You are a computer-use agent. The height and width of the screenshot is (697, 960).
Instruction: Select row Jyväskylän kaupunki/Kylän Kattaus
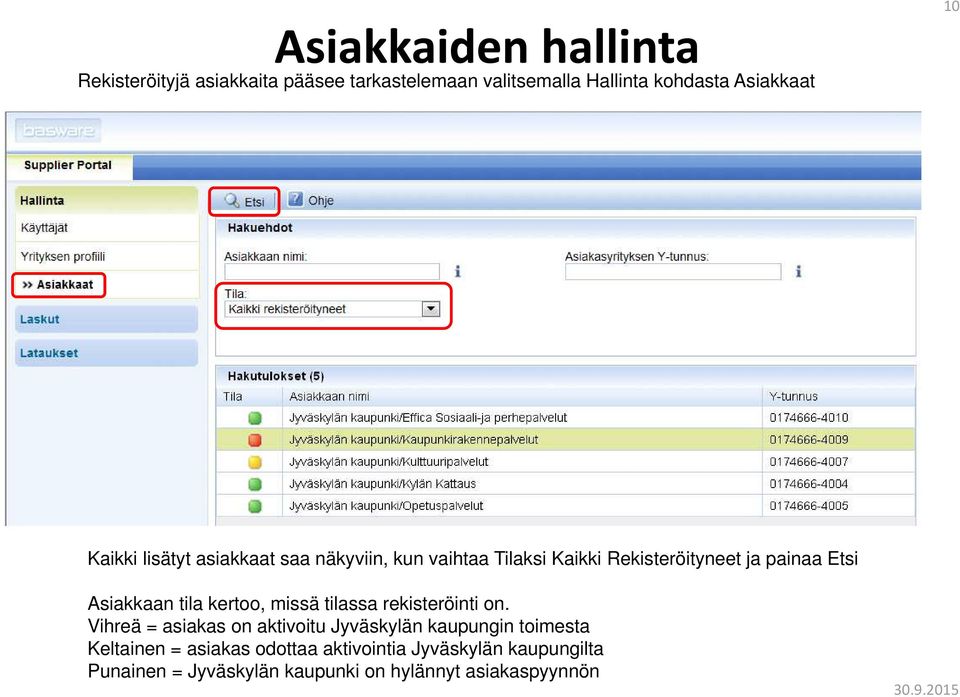pos(566,484)
